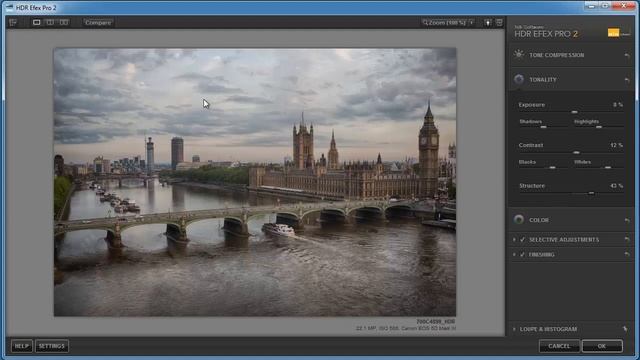Screen dimensions: 640x360
Task: Click the Nik yellow logo badge
Action: click(x=613, y=33)
